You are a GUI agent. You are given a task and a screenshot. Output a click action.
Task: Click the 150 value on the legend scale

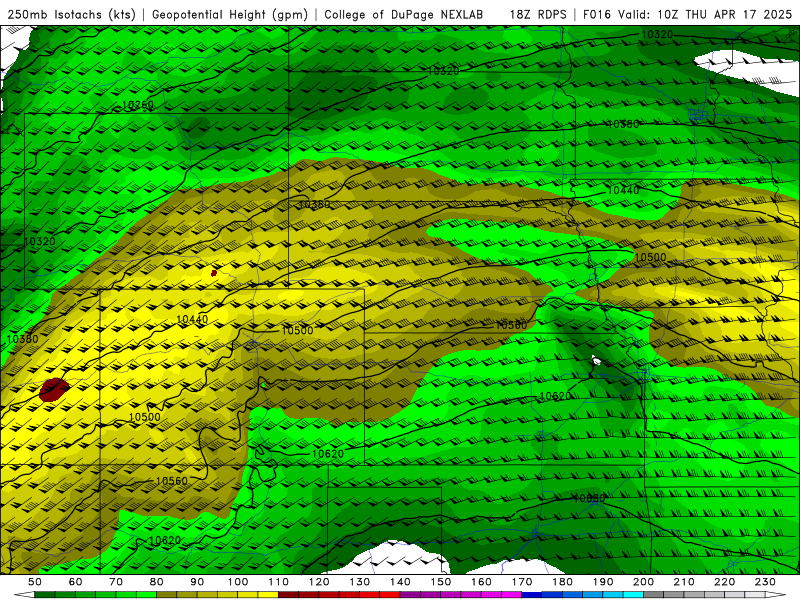coord(441,582)
